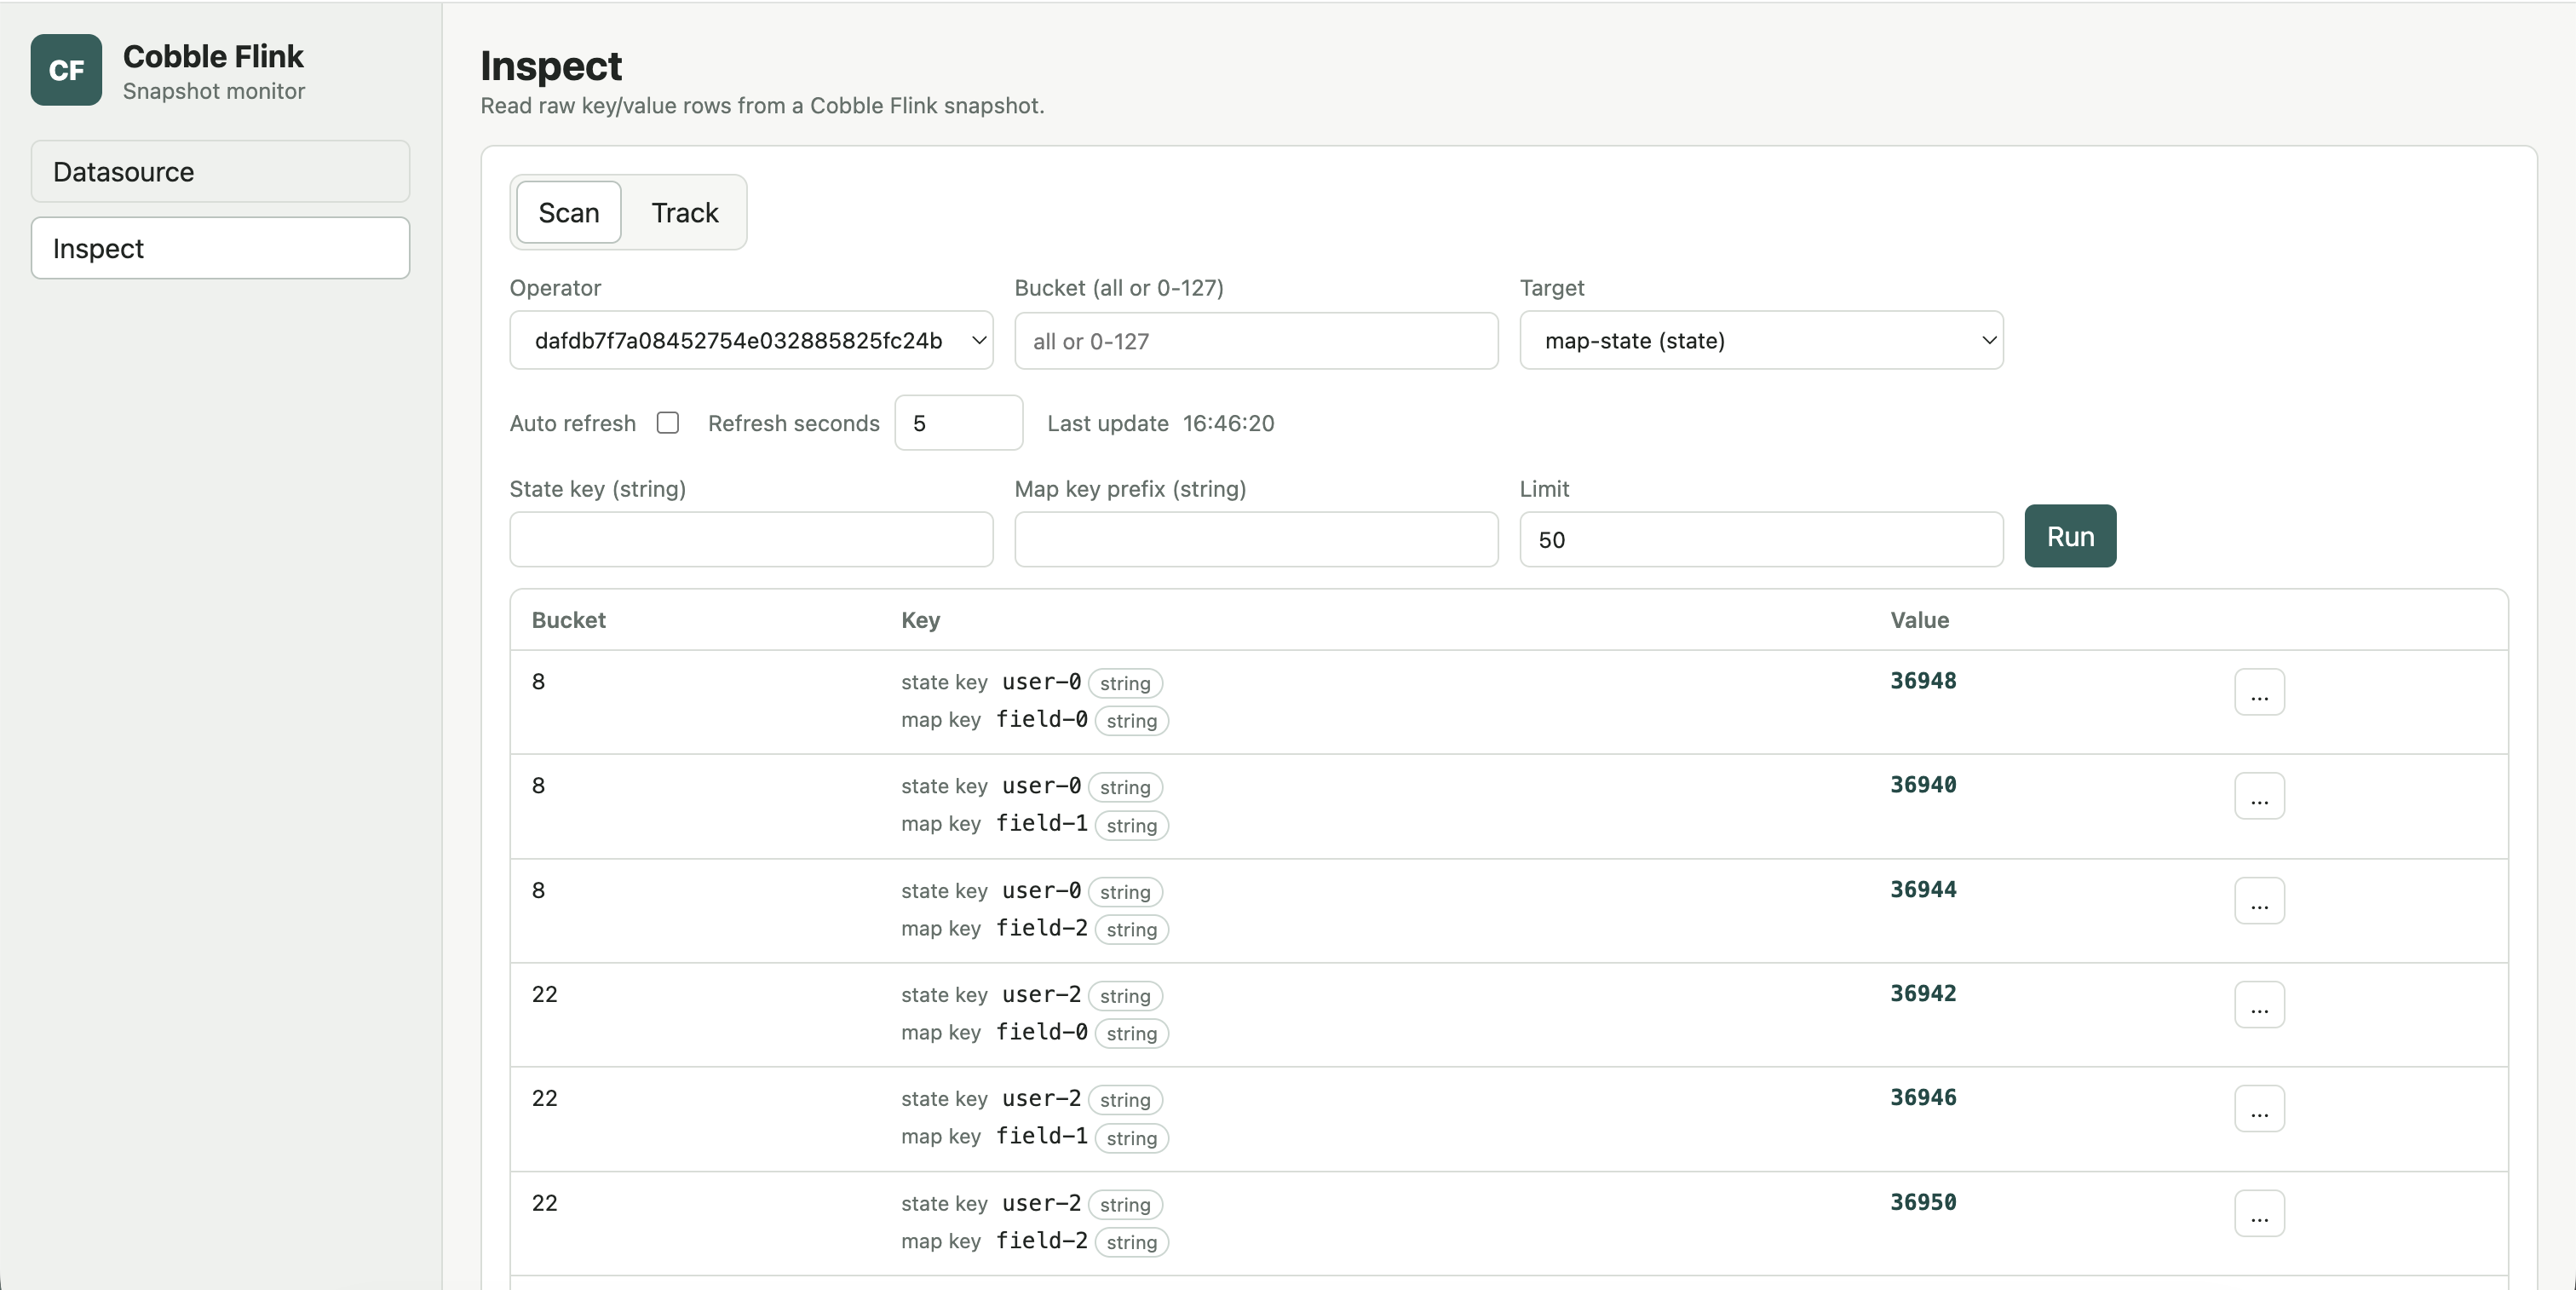Select the Inspect sidebar item
The height and width of the screenshot is (1290, 2576).
click(x=220, y=248)
